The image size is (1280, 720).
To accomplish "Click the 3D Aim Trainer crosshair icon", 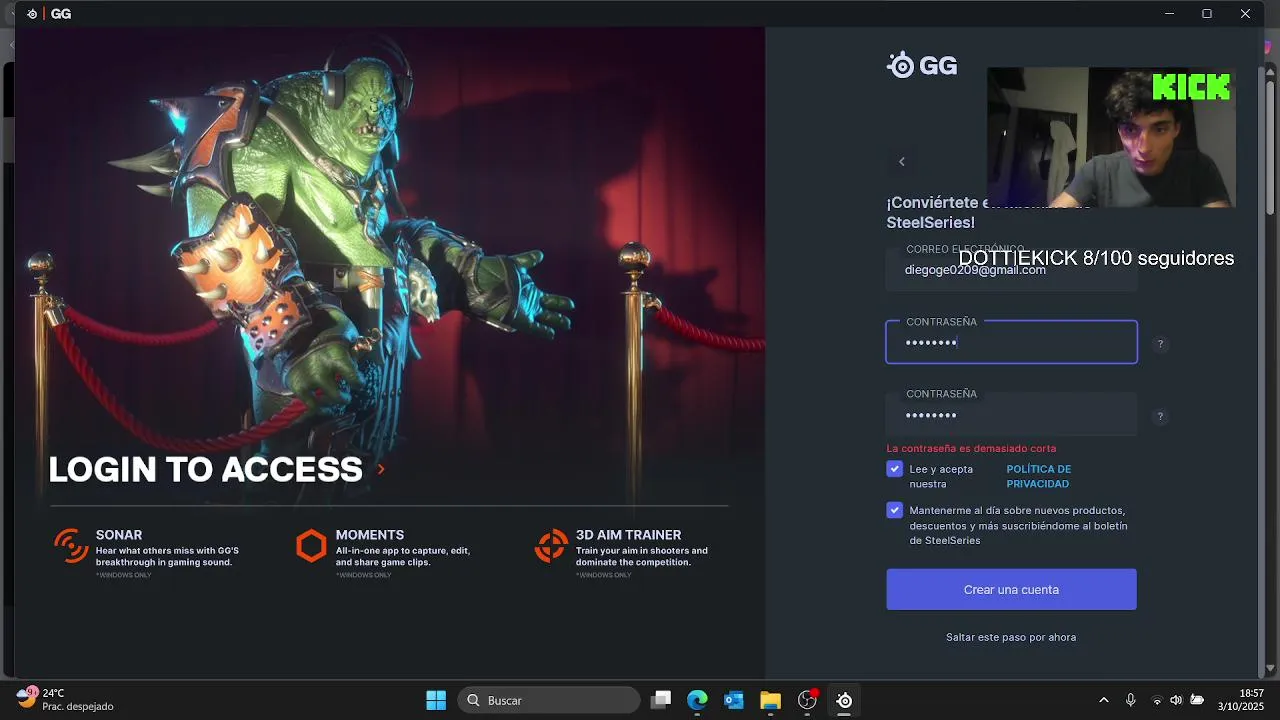I will 551,546.
